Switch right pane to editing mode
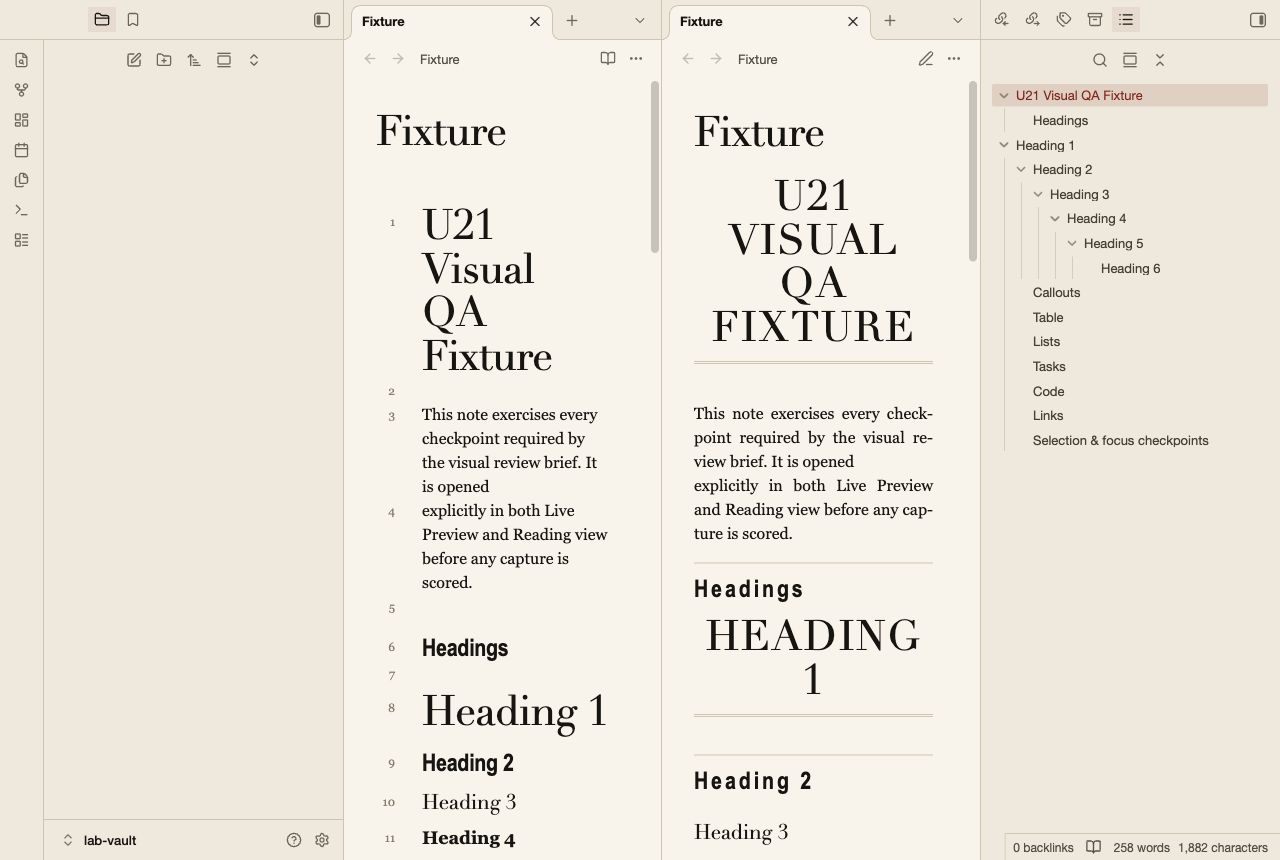The width and height of the screenshot is (1280, 860). (926, 59)
